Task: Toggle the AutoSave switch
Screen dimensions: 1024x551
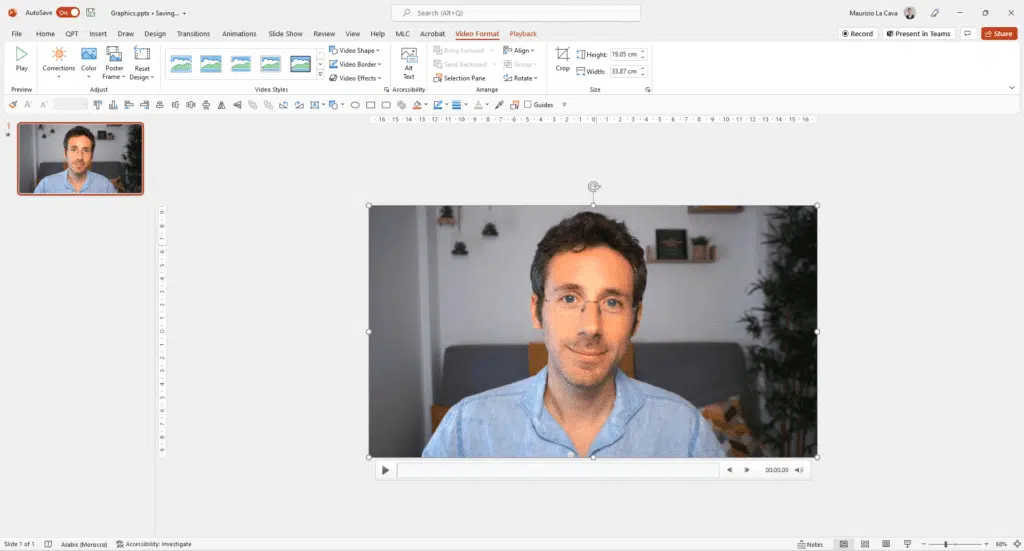Action: pyautogui.click(x=68, y=13)
